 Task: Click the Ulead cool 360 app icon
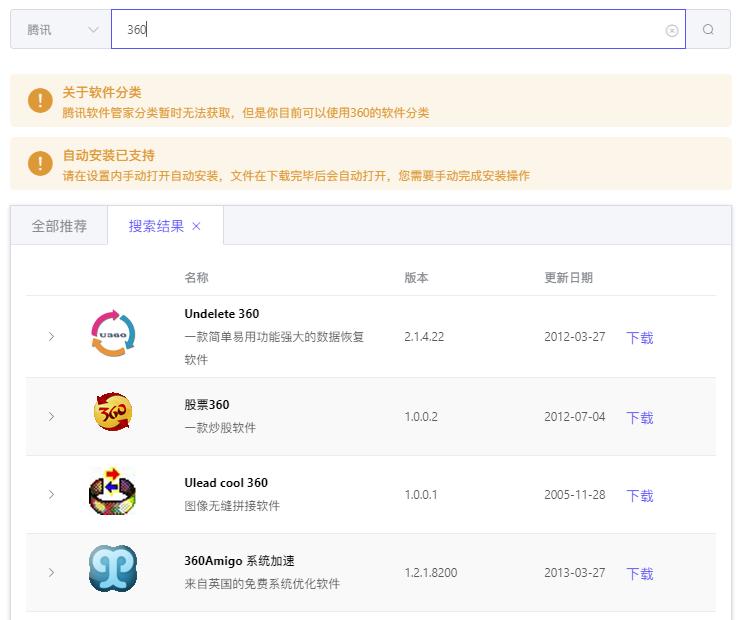click(x=113, y=491)
